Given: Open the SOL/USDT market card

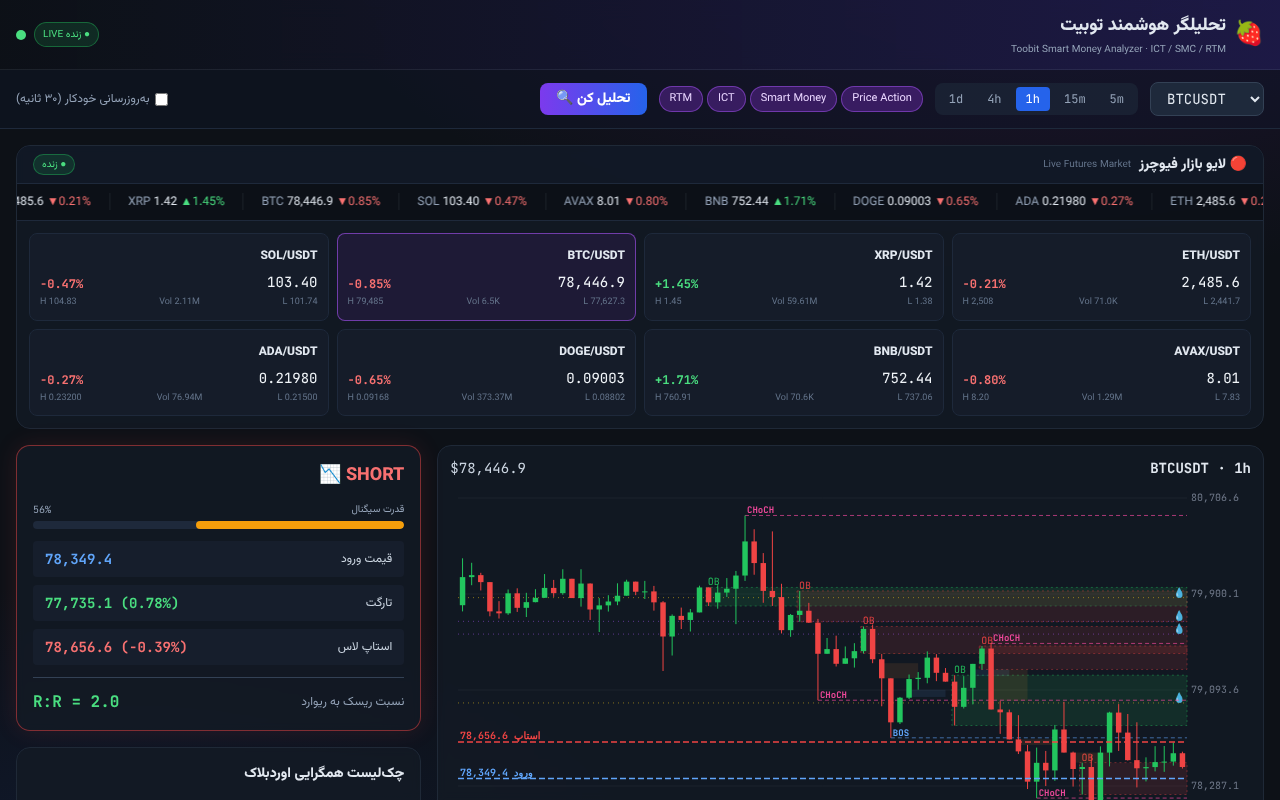Looking at the screenshot, I should 178,277.
